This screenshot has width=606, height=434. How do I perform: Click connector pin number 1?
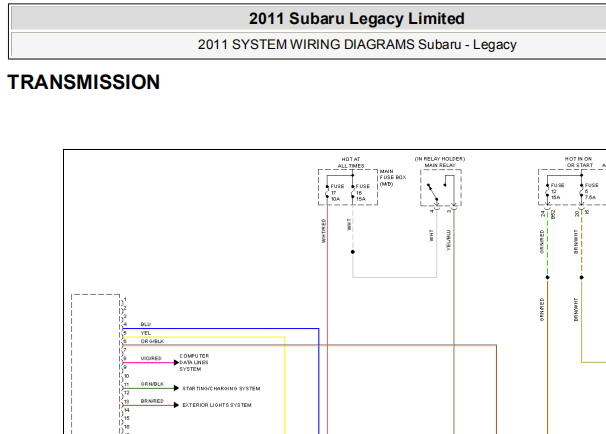(x=125, y=299)
